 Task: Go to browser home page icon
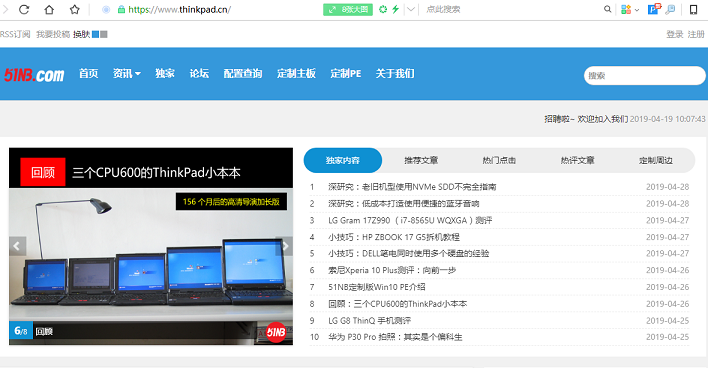coord(49,9)
